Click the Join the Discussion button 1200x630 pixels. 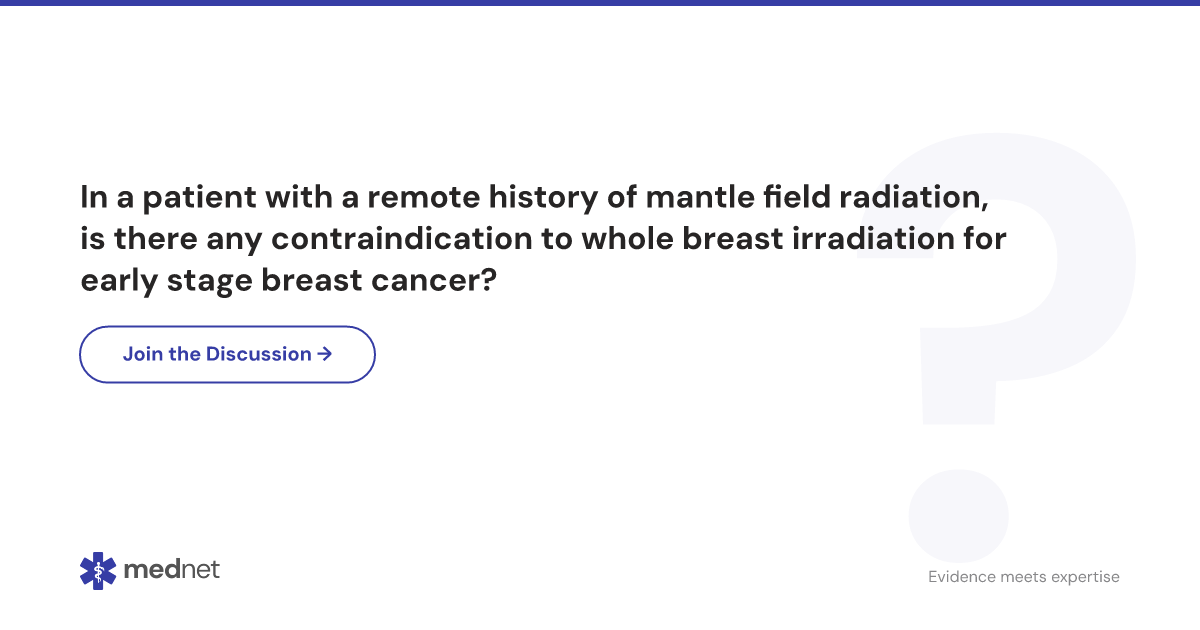coord(227,354)
